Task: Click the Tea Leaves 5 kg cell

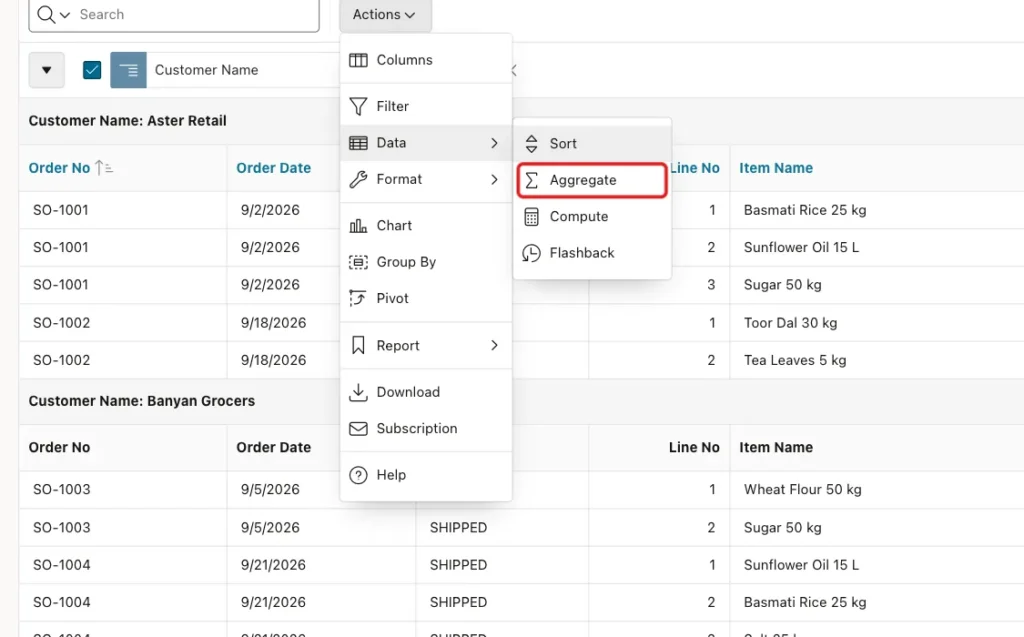Action: [795, 360]
